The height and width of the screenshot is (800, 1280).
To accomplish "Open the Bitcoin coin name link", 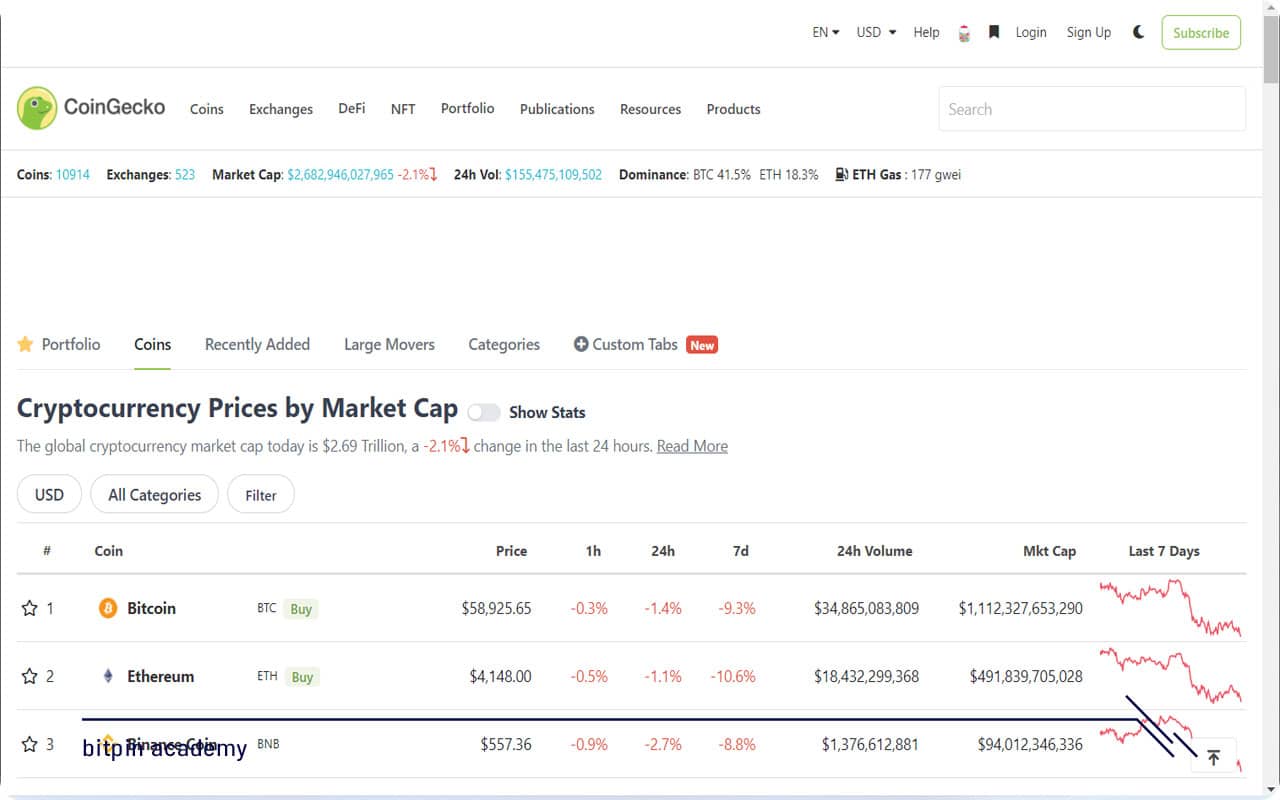I will coord(151,608).
